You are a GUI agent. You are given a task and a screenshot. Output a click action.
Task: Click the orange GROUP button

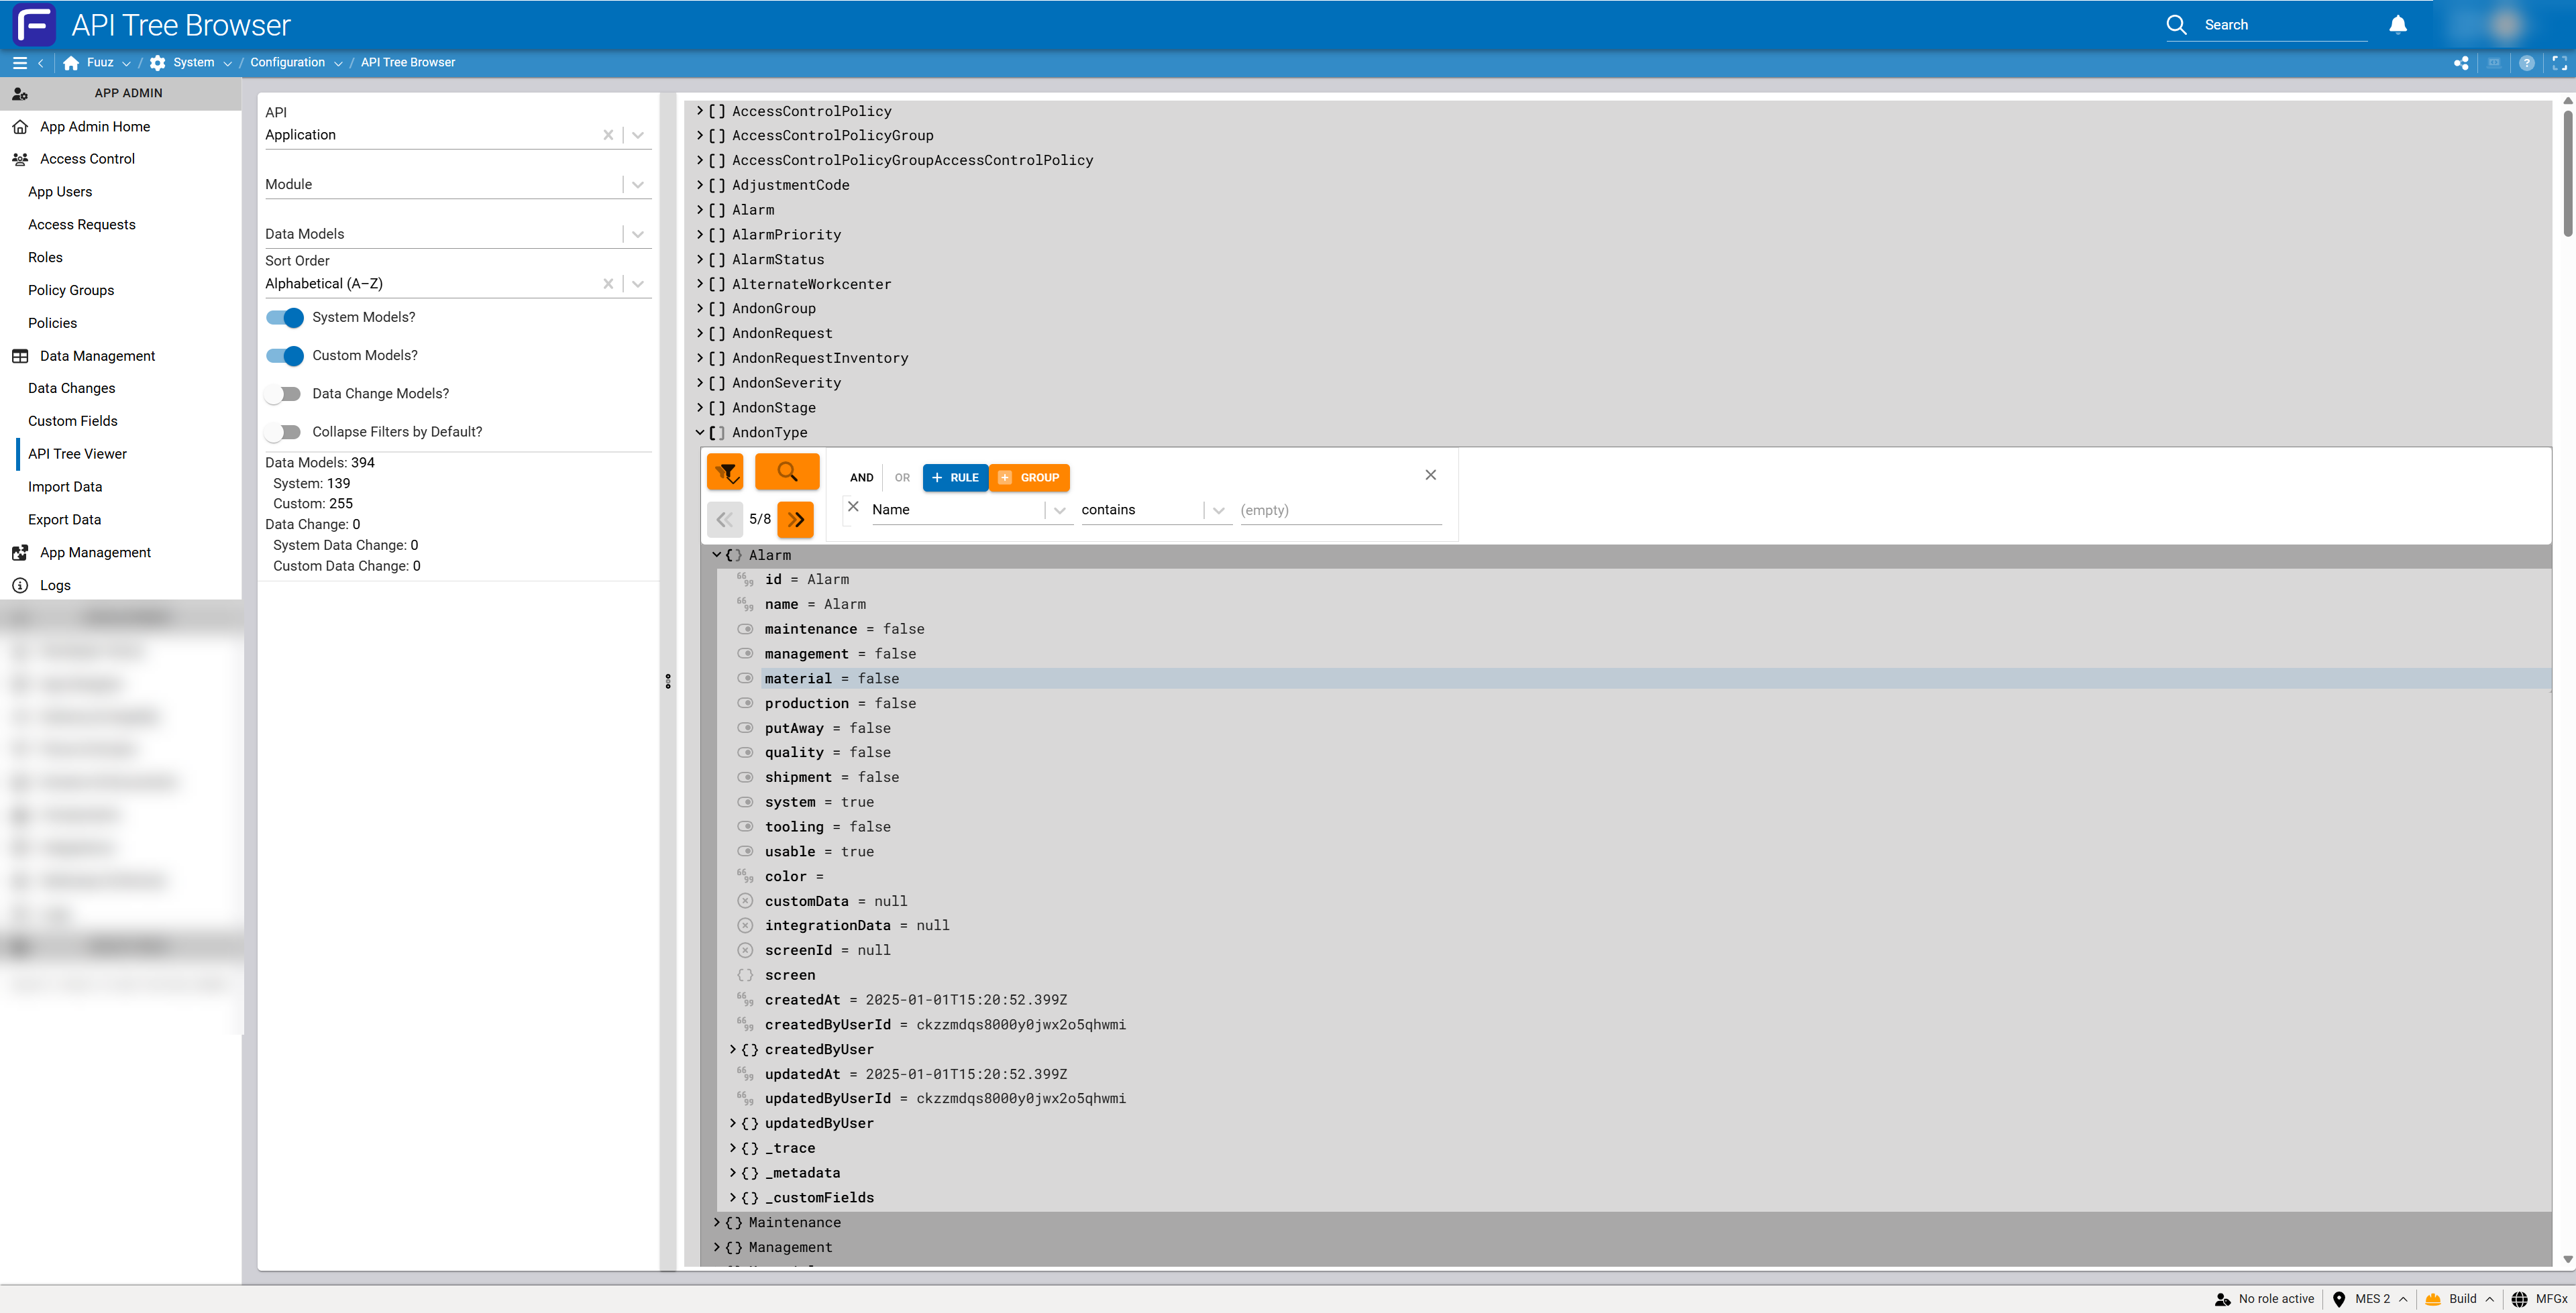coord(1030,478)
